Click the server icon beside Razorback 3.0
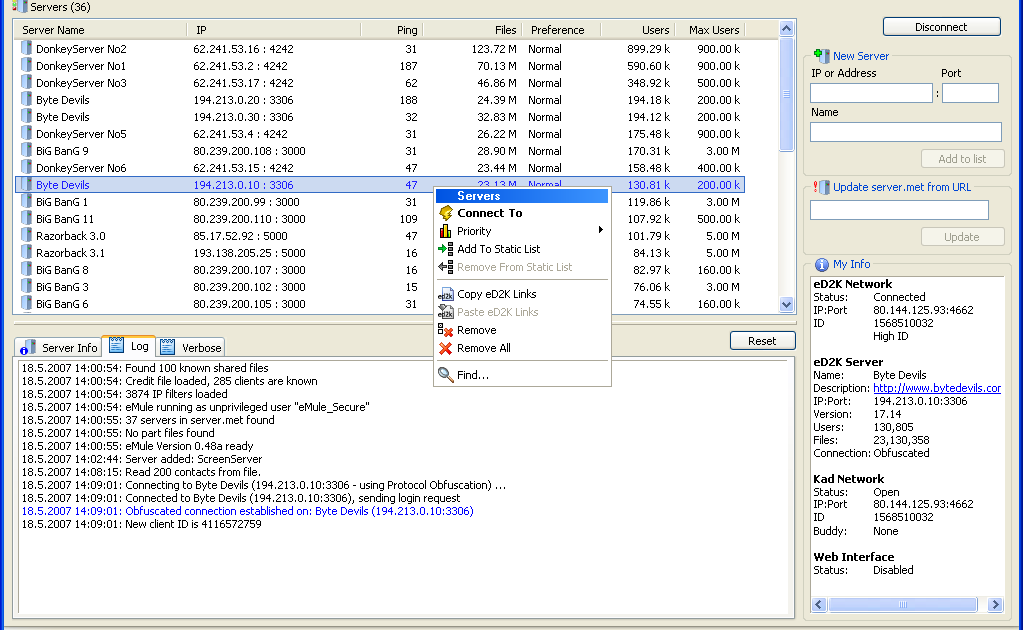Screen dimensions: 1023x630 pyautogui.click(x=26, y=235)
